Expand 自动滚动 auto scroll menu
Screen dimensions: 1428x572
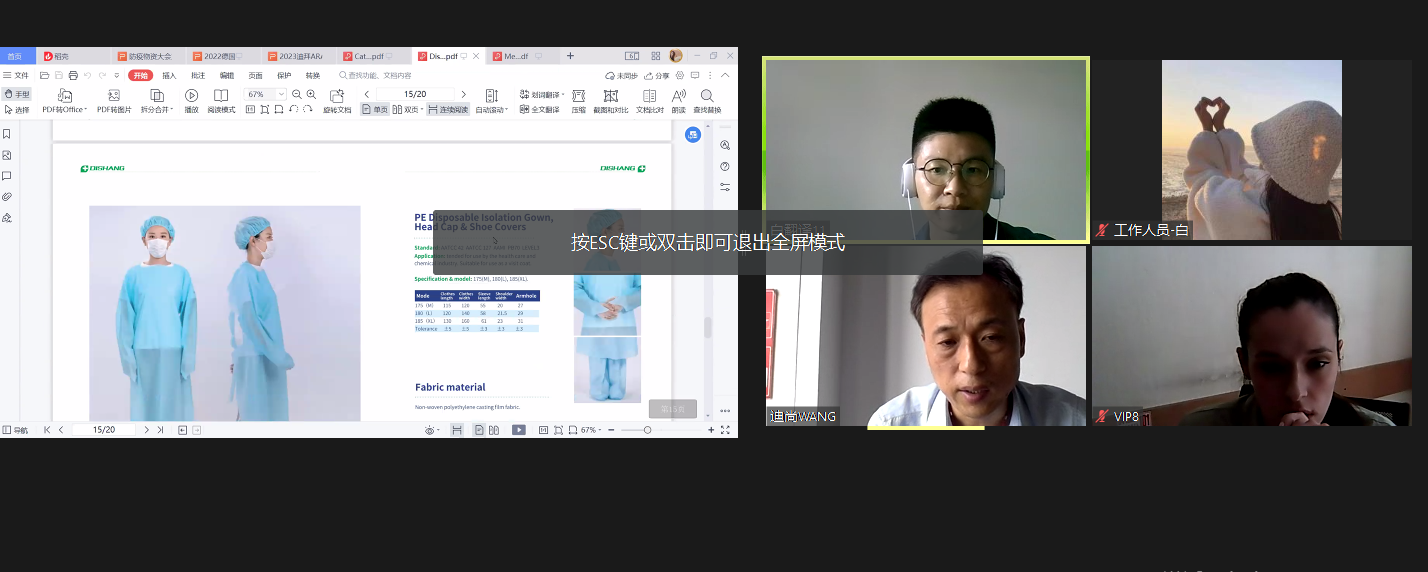tap(491, 101)
